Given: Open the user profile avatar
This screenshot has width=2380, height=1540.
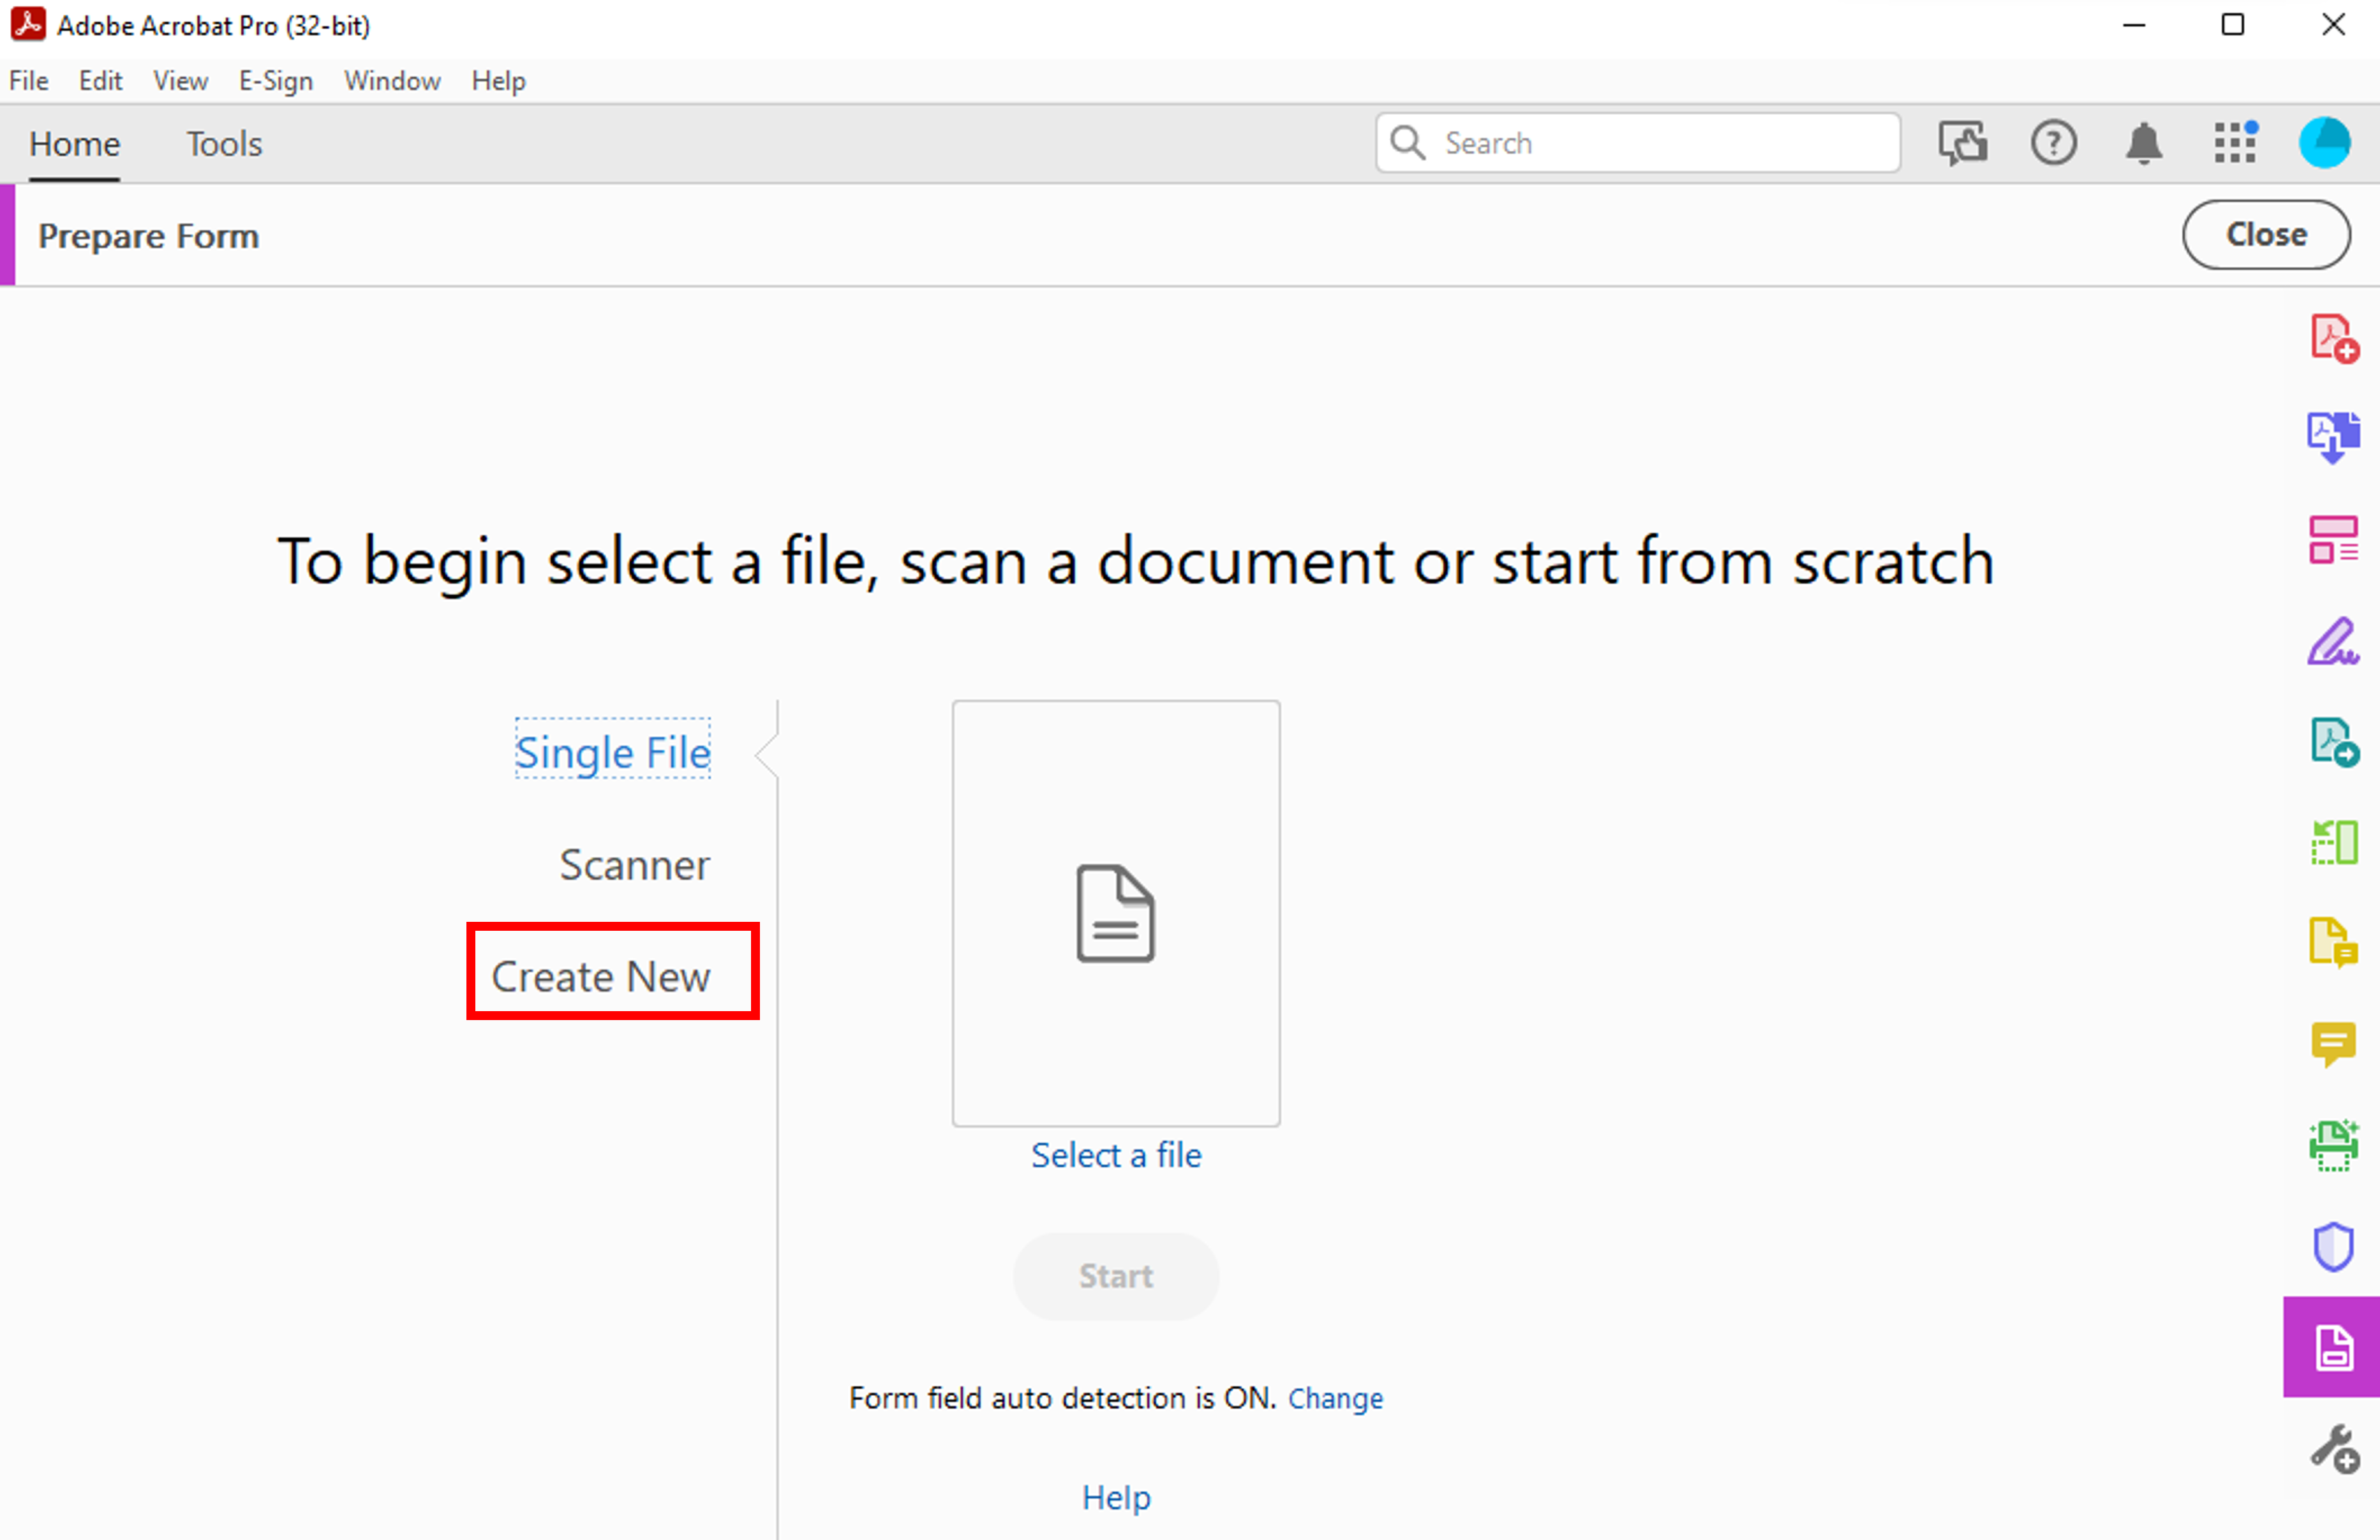Looking at the screenshot, I should (2325, 143).
